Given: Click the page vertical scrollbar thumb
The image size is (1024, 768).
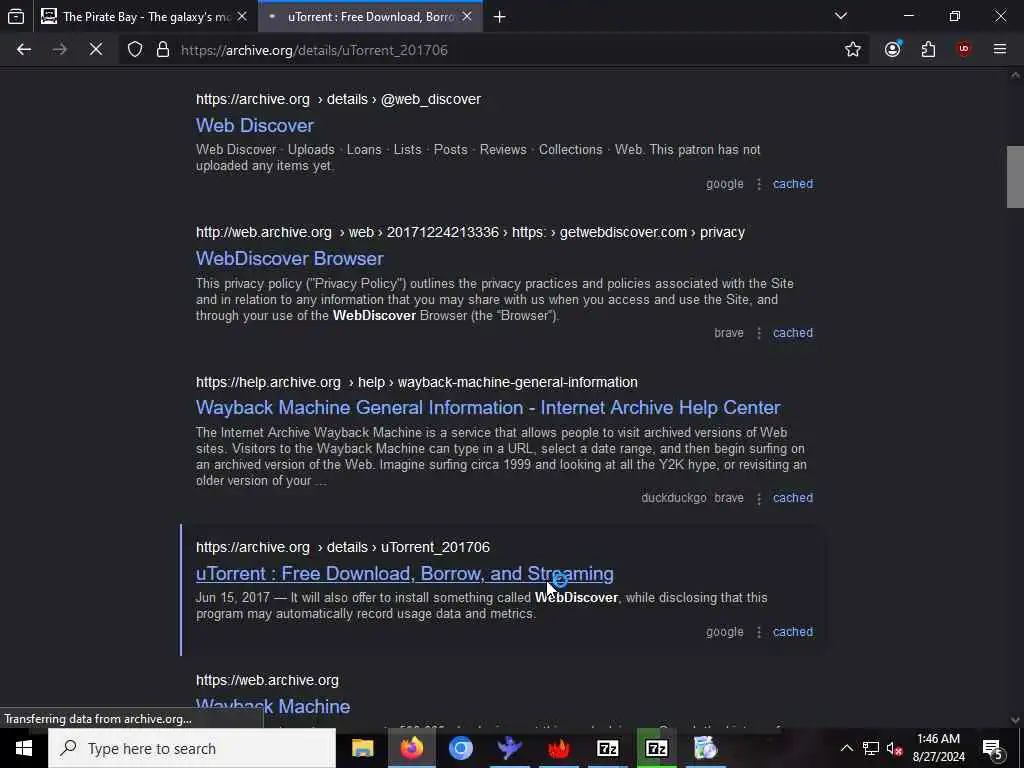Looking at the screenshot, I should click(x=1015, y=177).
